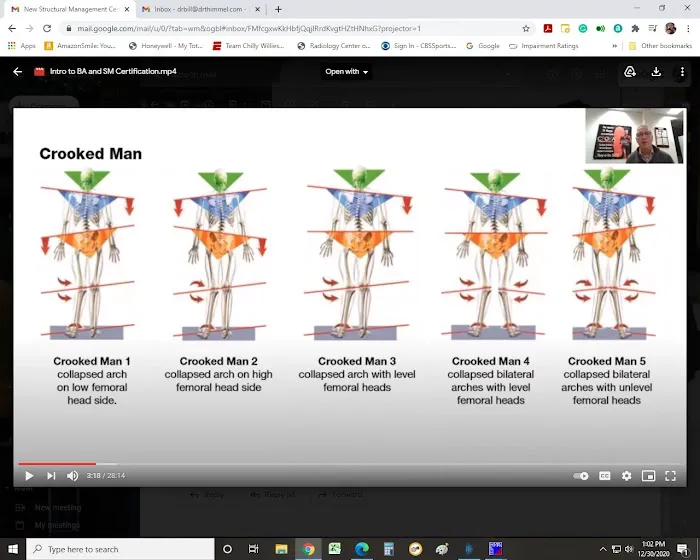Open more actions three-dot menu

[682, 72]
